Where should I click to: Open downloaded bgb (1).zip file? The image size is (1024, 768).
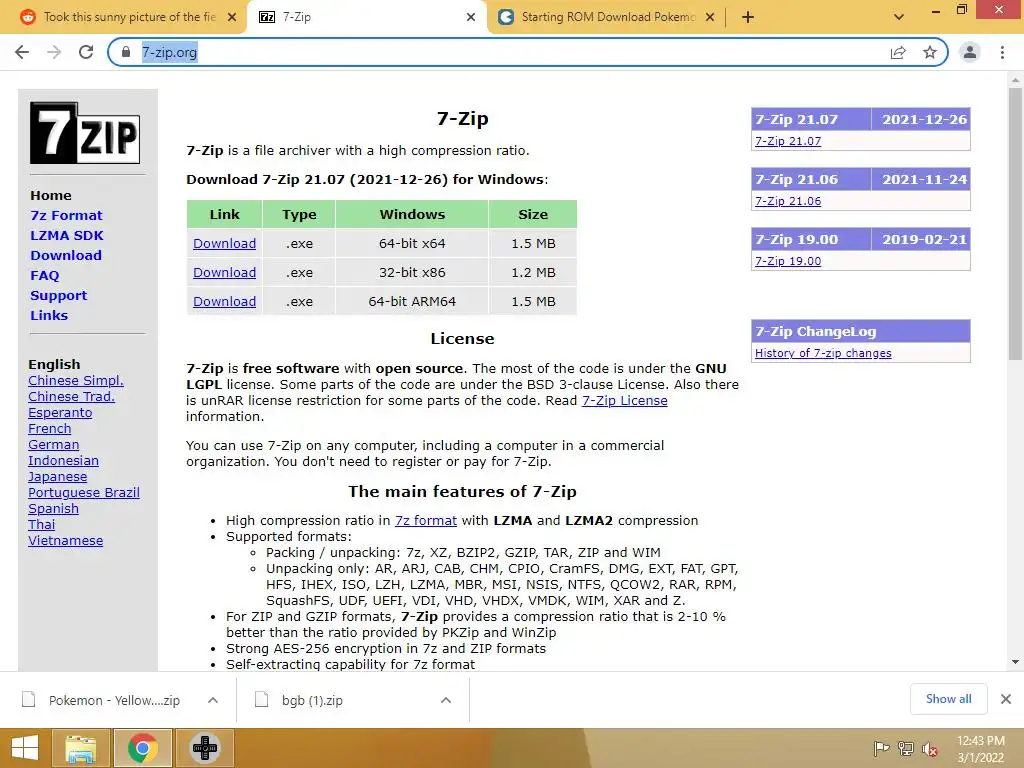pos(313,700)
